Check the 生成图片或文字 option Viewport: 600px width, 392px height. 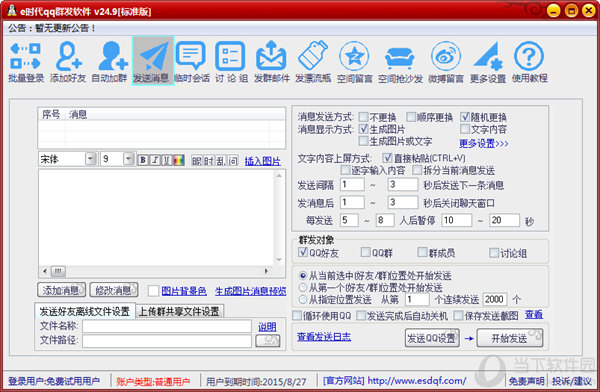pyautogui.click(x=364, y=141)
